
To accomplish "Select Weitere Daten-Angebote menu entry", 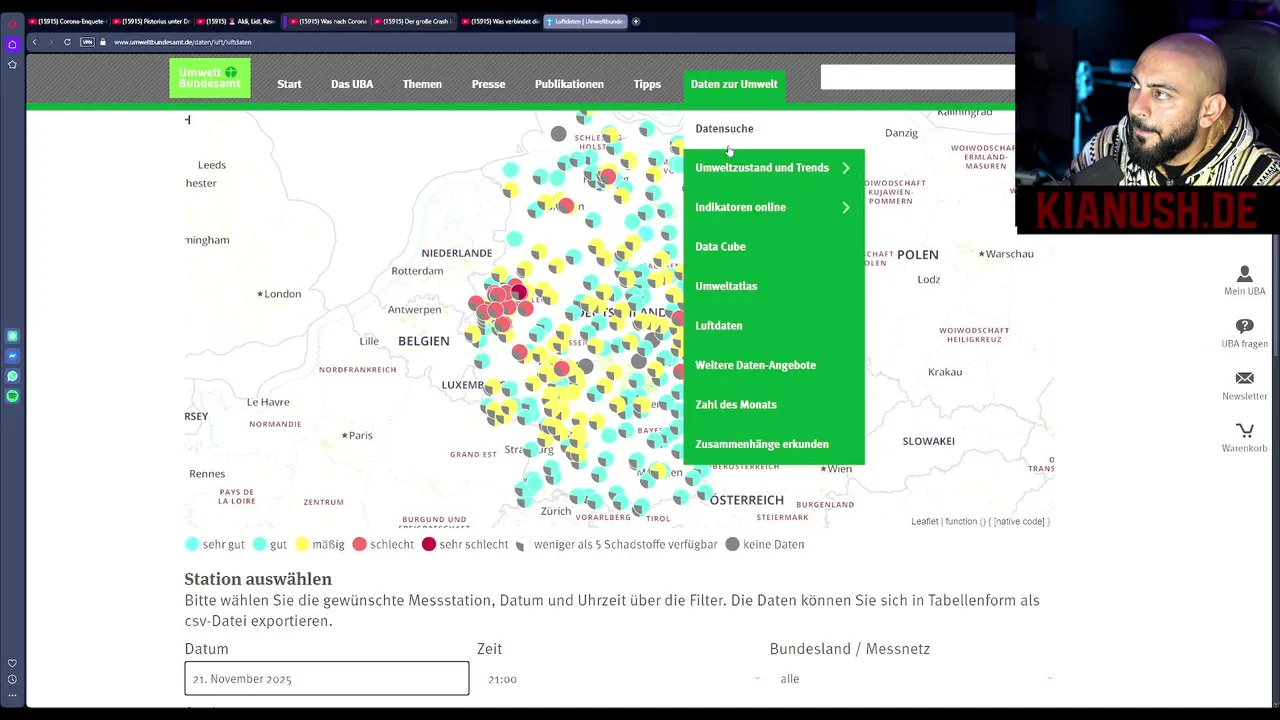I will (x=755, y=365).
